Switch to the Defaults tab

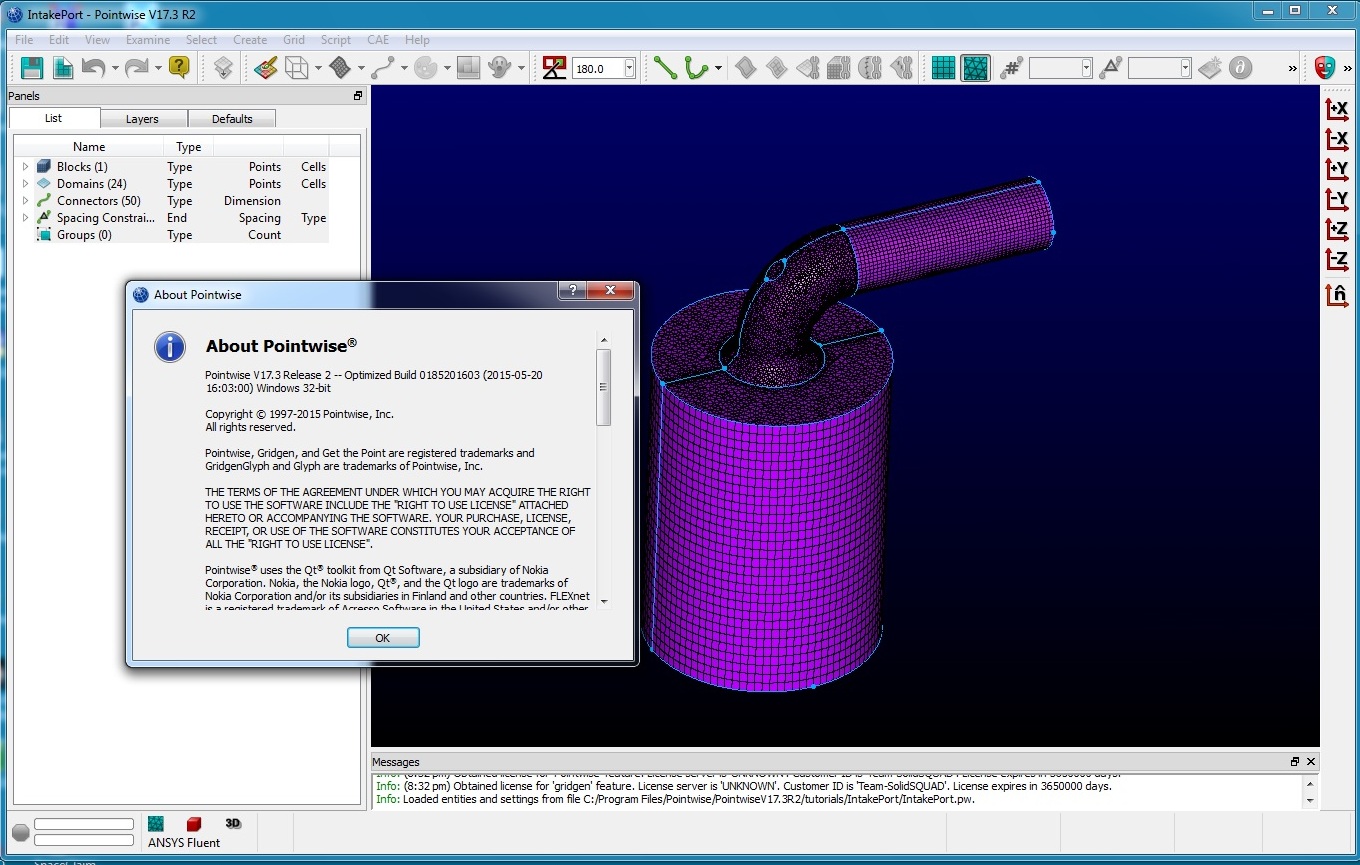(x=232, y=119)
